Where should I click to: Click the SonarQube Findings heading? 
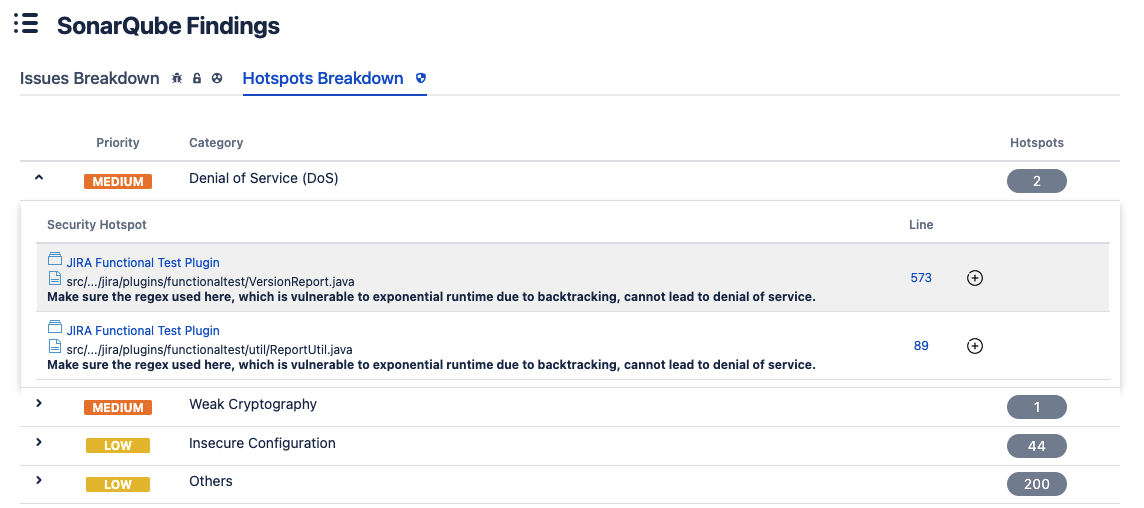tap(169, 26)
